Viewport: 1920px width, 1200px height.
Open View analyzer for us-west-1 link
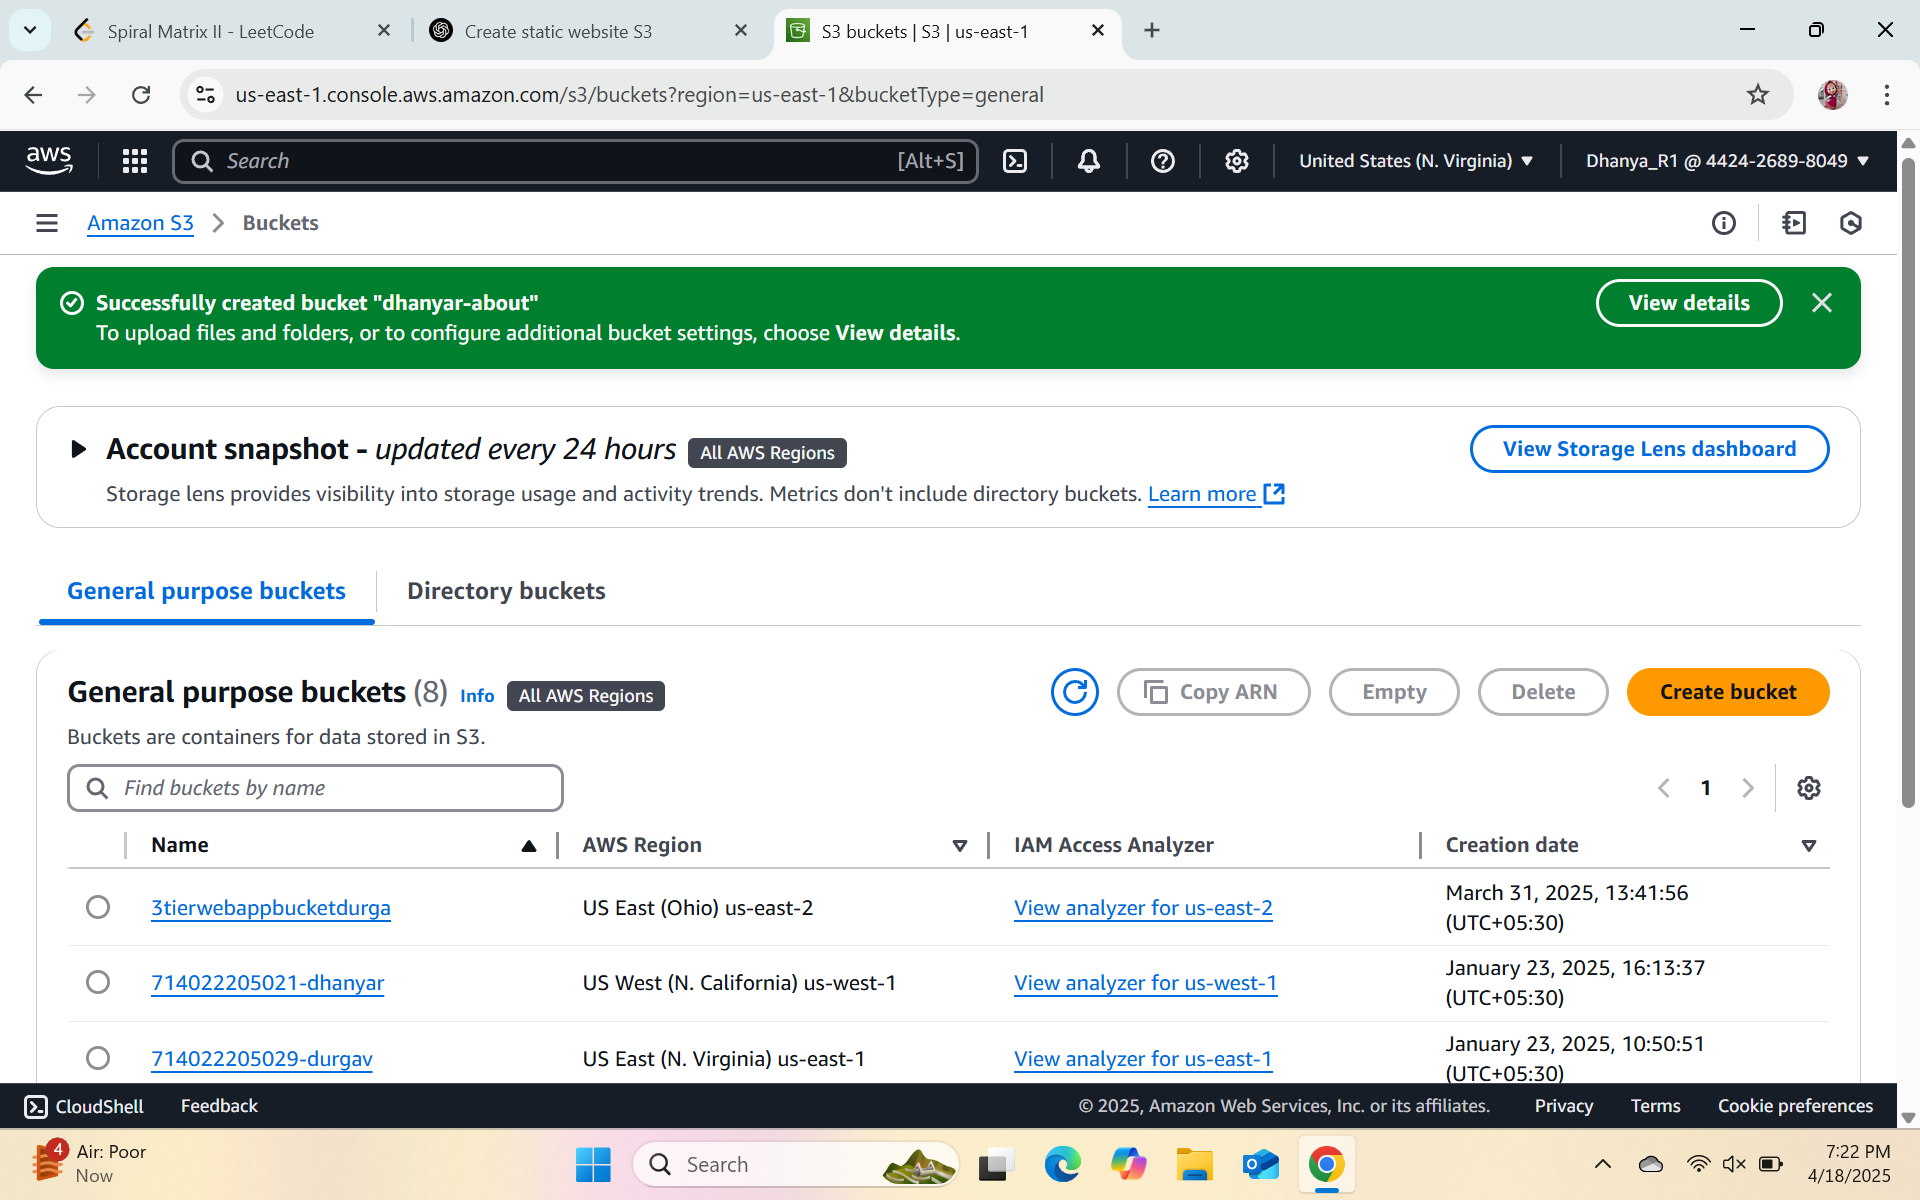tap(1145, 983)
